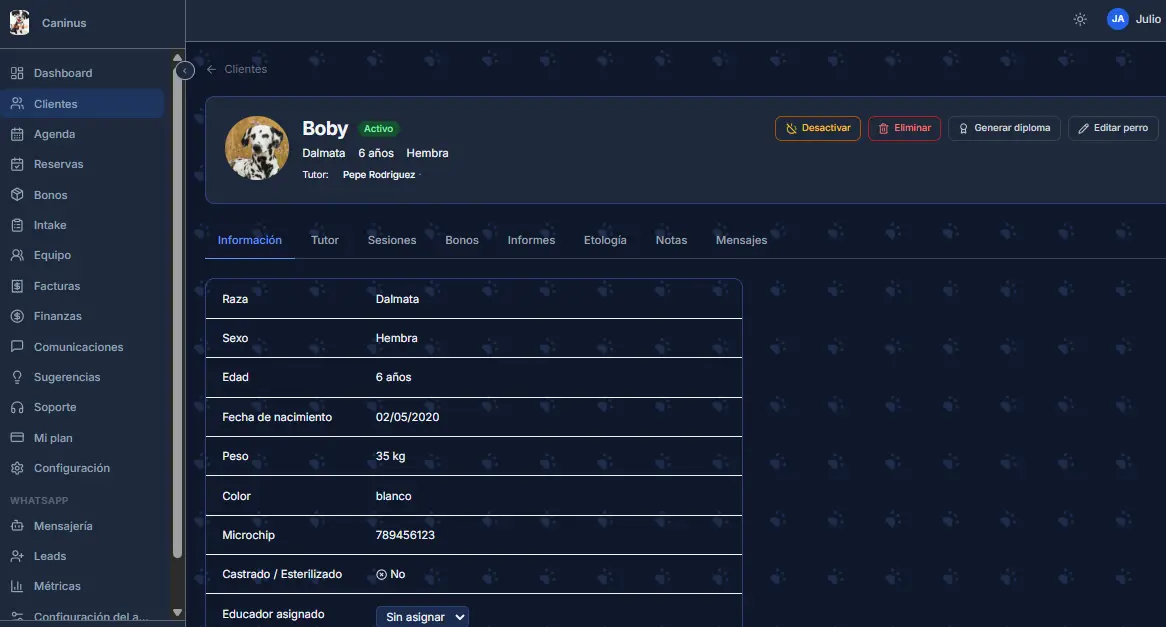This screenshot has height=627, width=1166.
Task: Click the Finanzas dollar icon
Action: coord(17,316)
